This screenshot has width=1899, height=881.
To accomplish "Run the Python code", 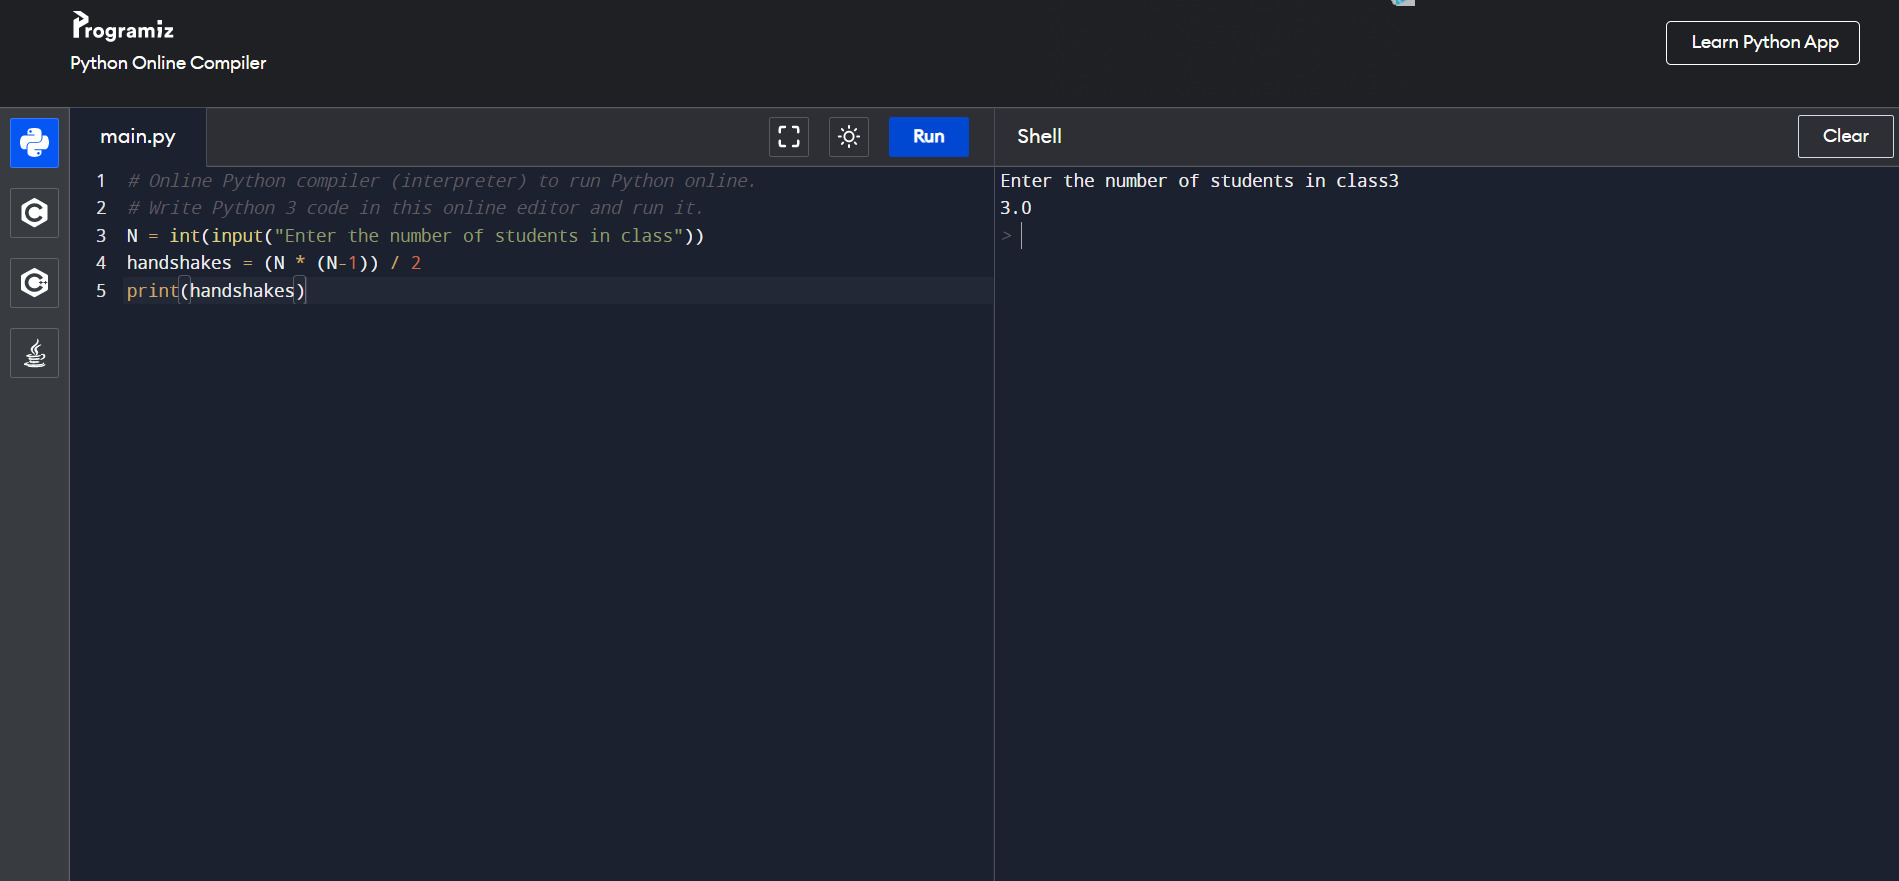I will [x=928, y=137].
